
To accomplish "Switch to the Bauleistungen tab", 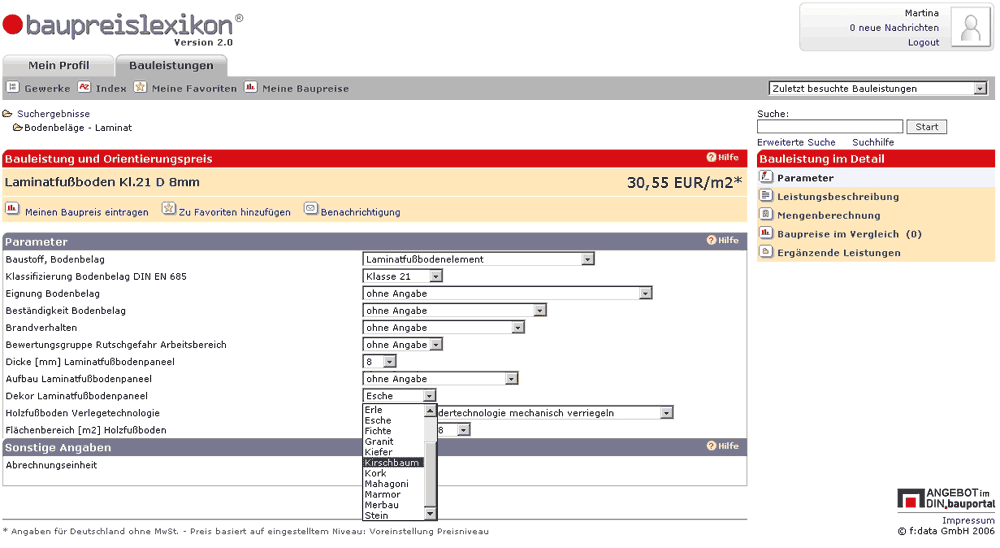I will point(171,66).
